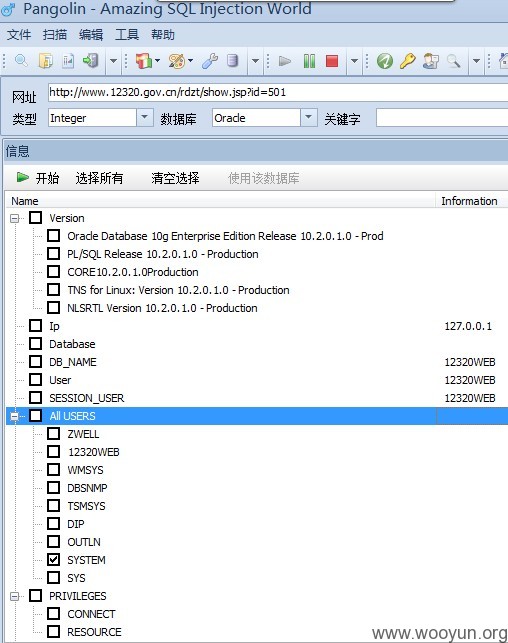508x643 pixels.
Task: Click the grayed search magnifier icon
Action: pos(453,61)
